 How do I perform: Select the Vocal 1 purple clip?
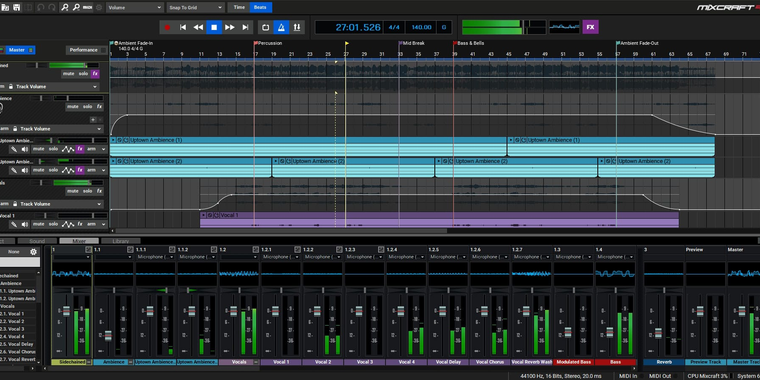point(439,220)
